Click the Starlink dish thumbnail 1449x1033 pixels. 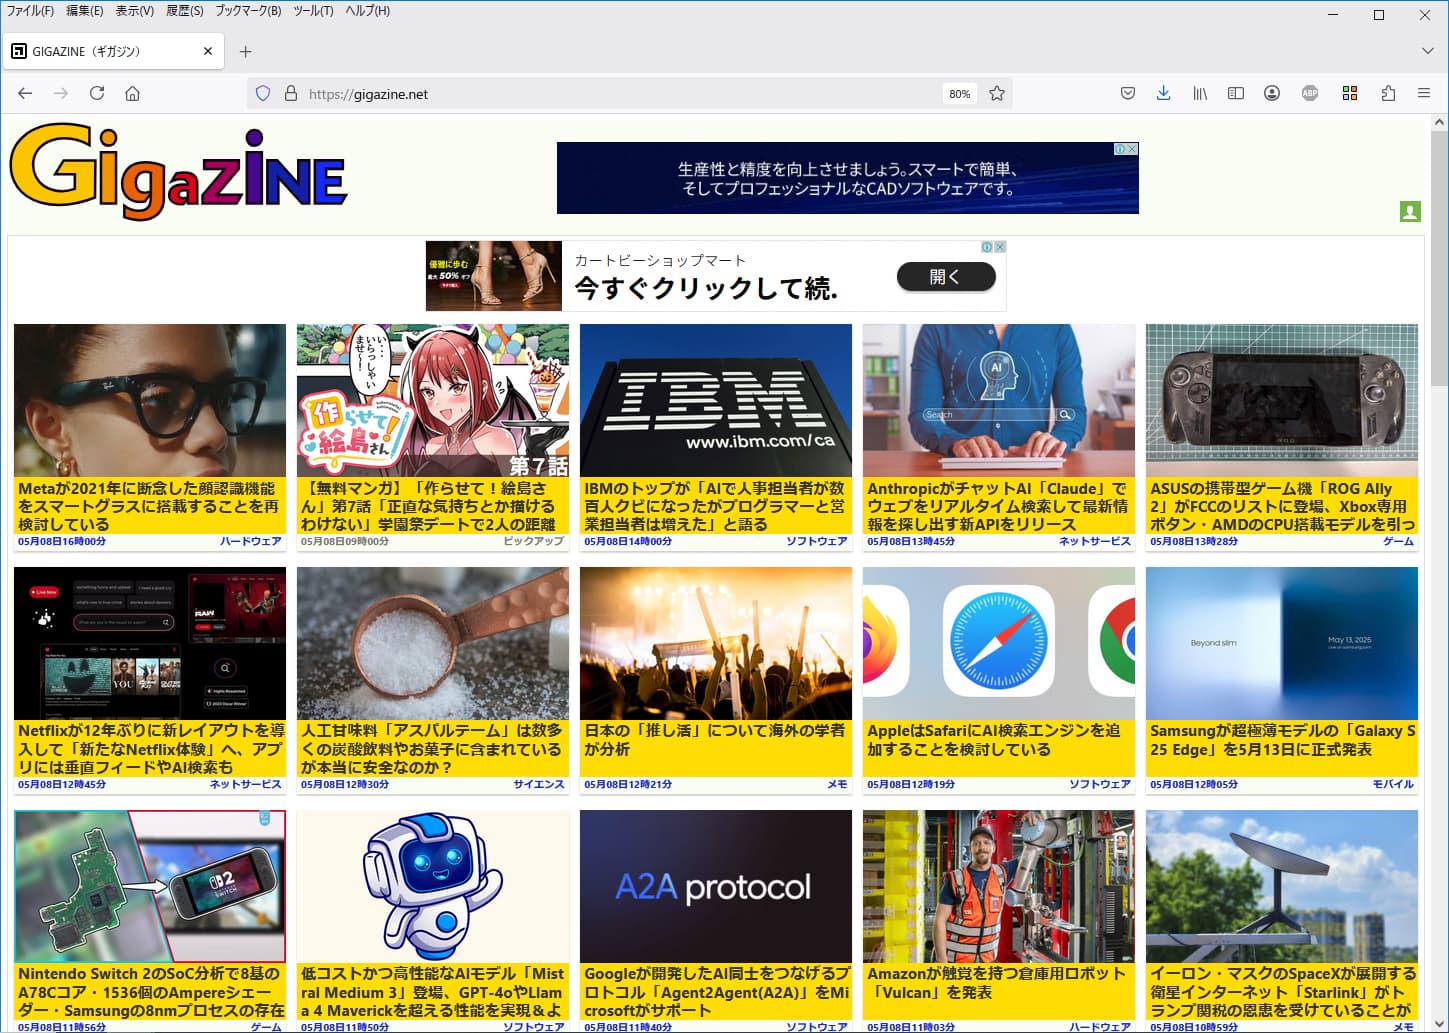coord(1282,886)
